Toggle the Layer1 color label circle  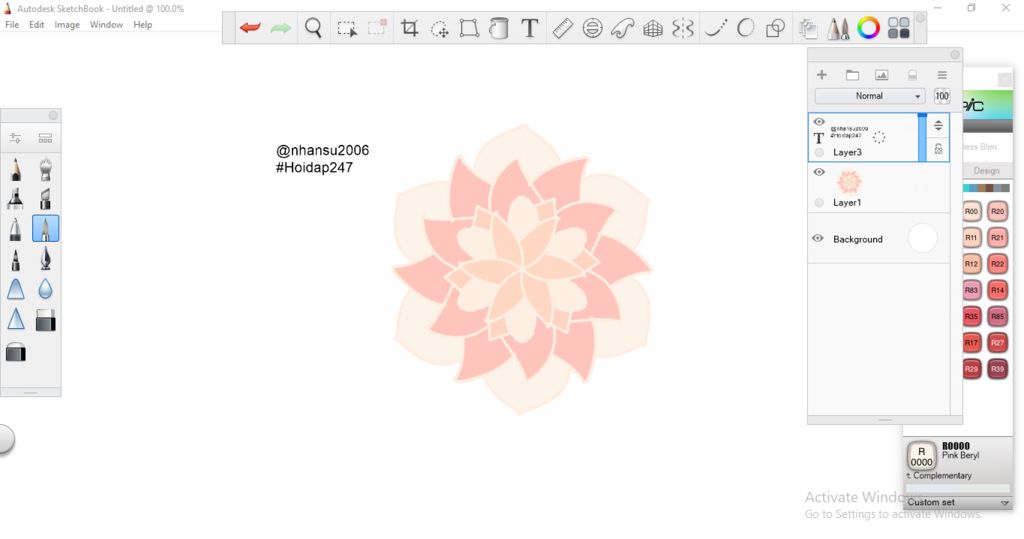(819, 203)
